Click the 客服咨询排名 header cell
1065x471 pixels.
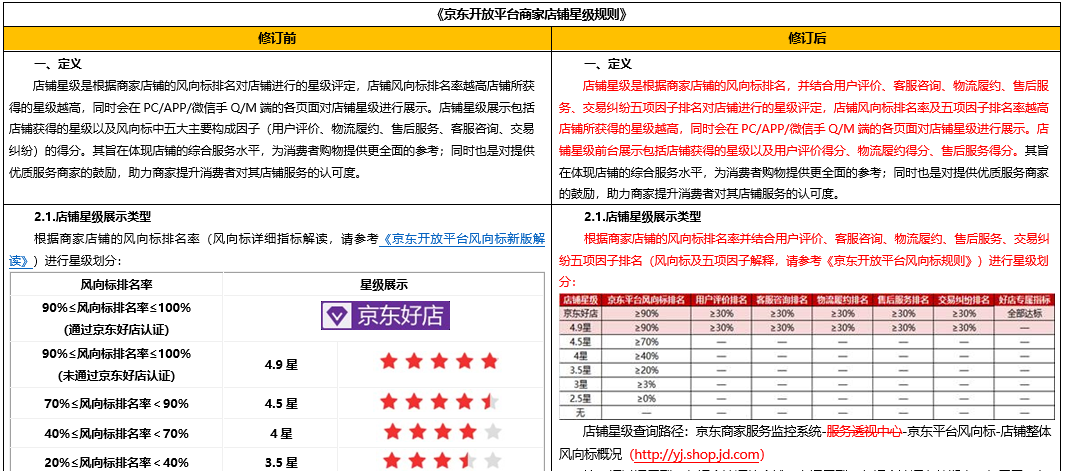coord(781,300)
